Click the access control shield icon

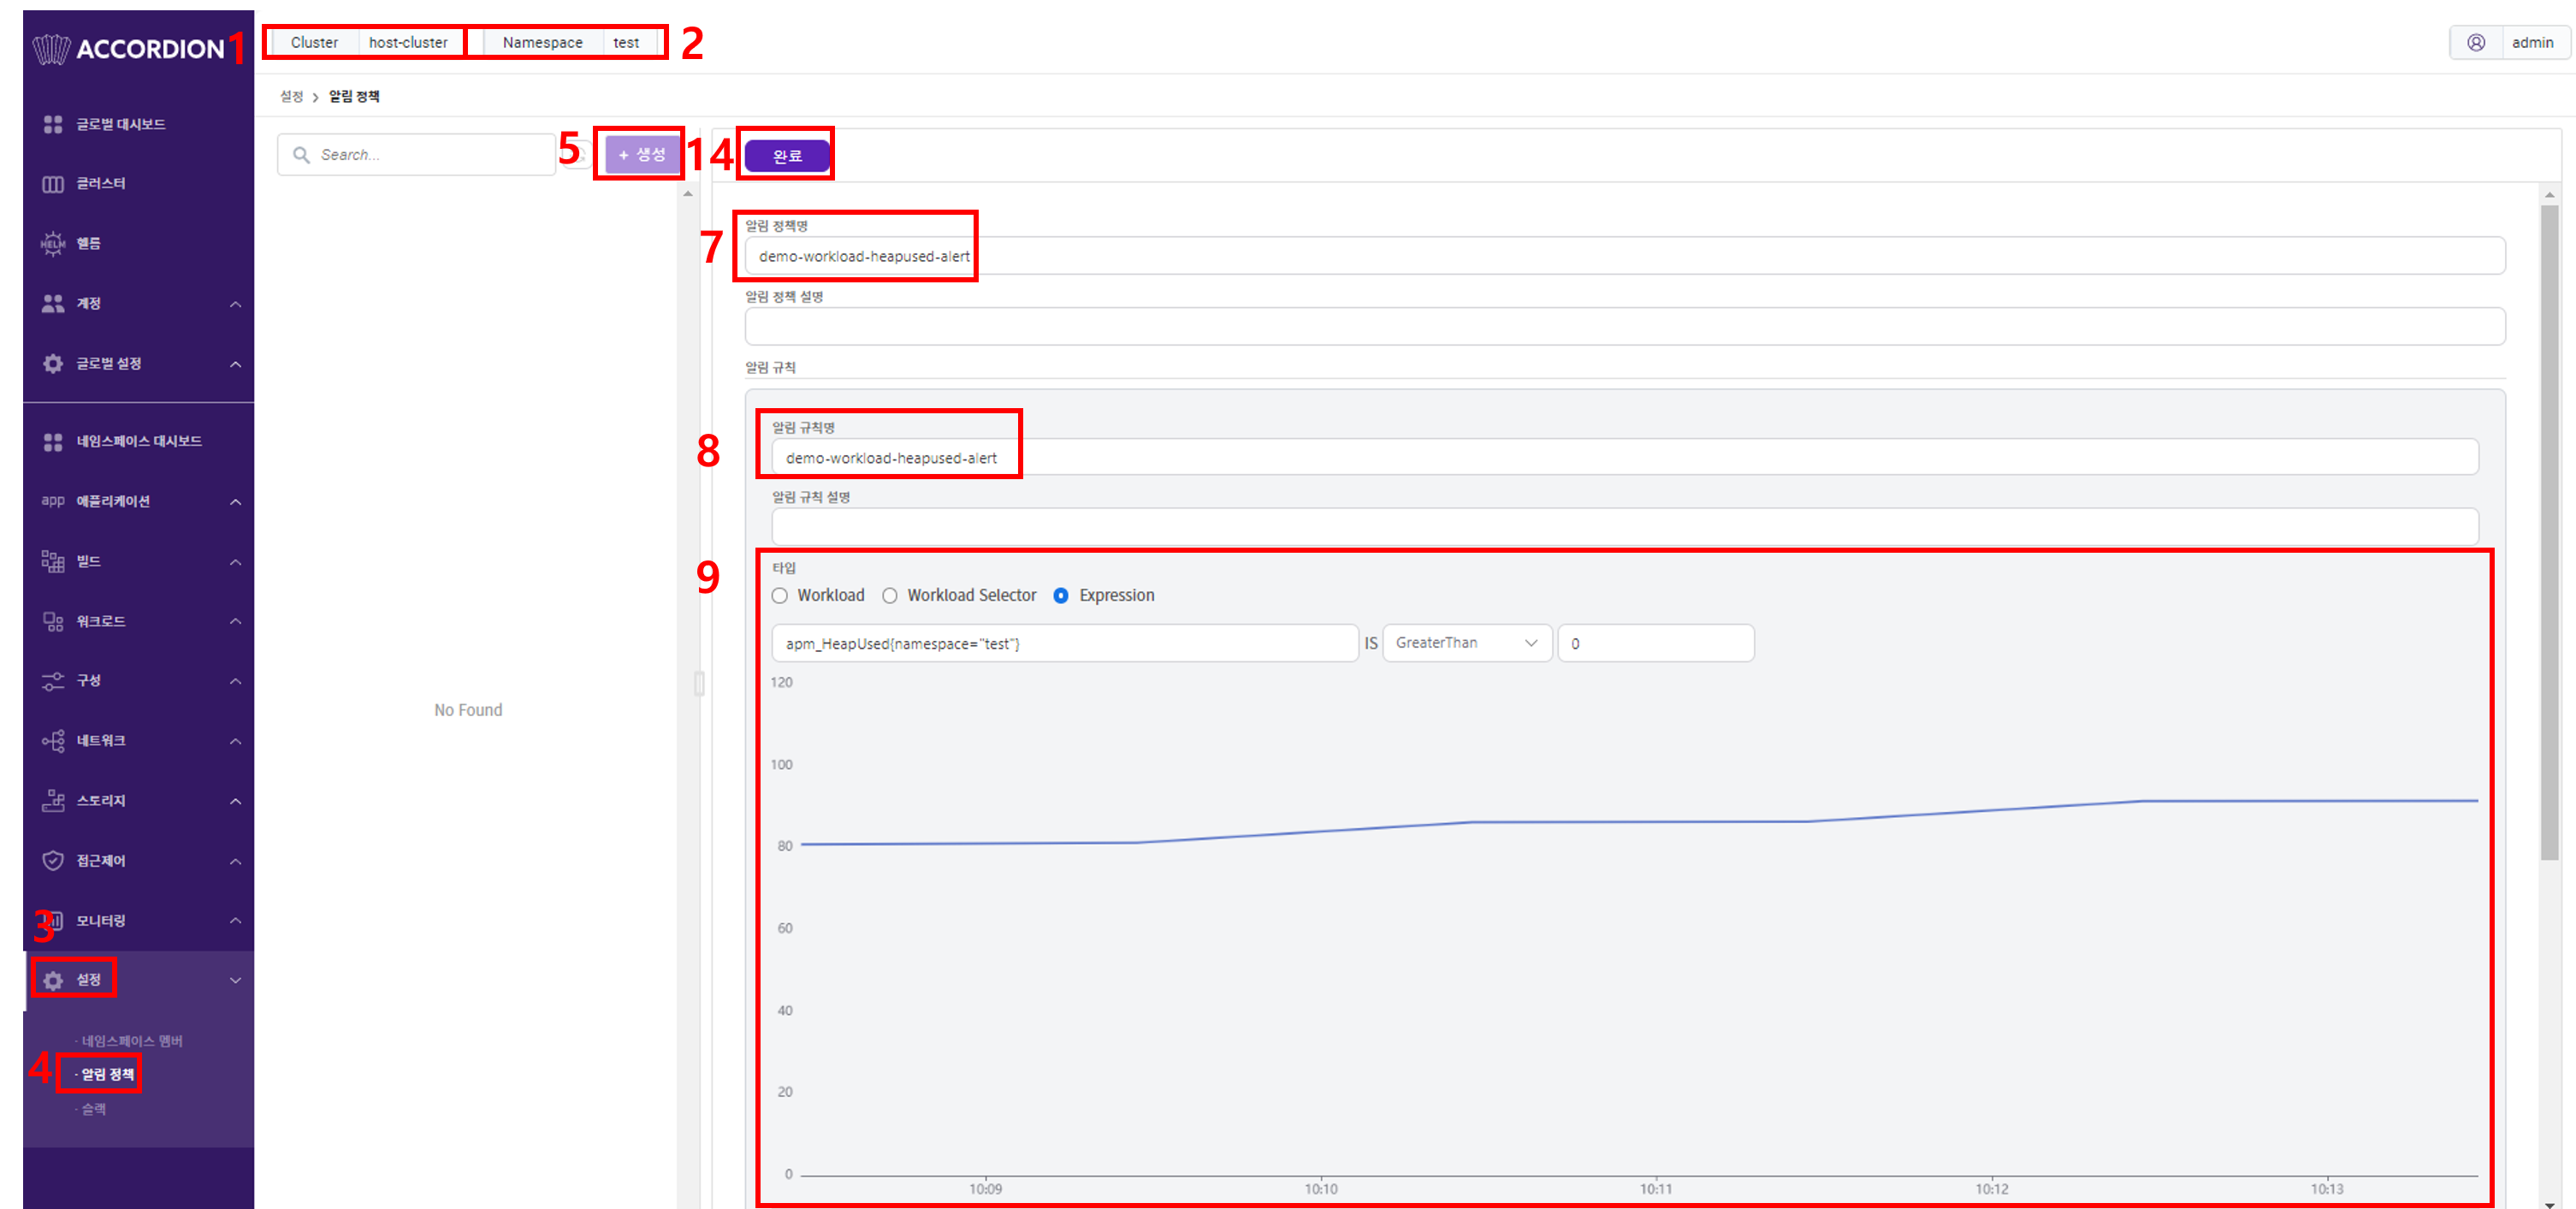coord(53,860)
